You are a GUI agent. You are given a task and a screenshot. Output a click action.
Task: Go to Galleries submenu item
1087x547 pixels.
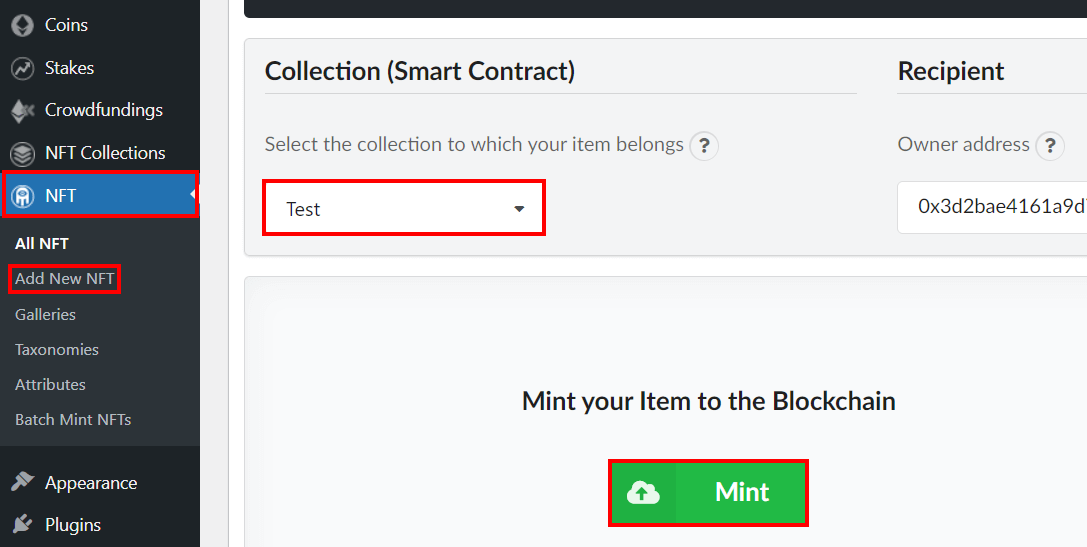pyautogui.click(x=45, y=314)
